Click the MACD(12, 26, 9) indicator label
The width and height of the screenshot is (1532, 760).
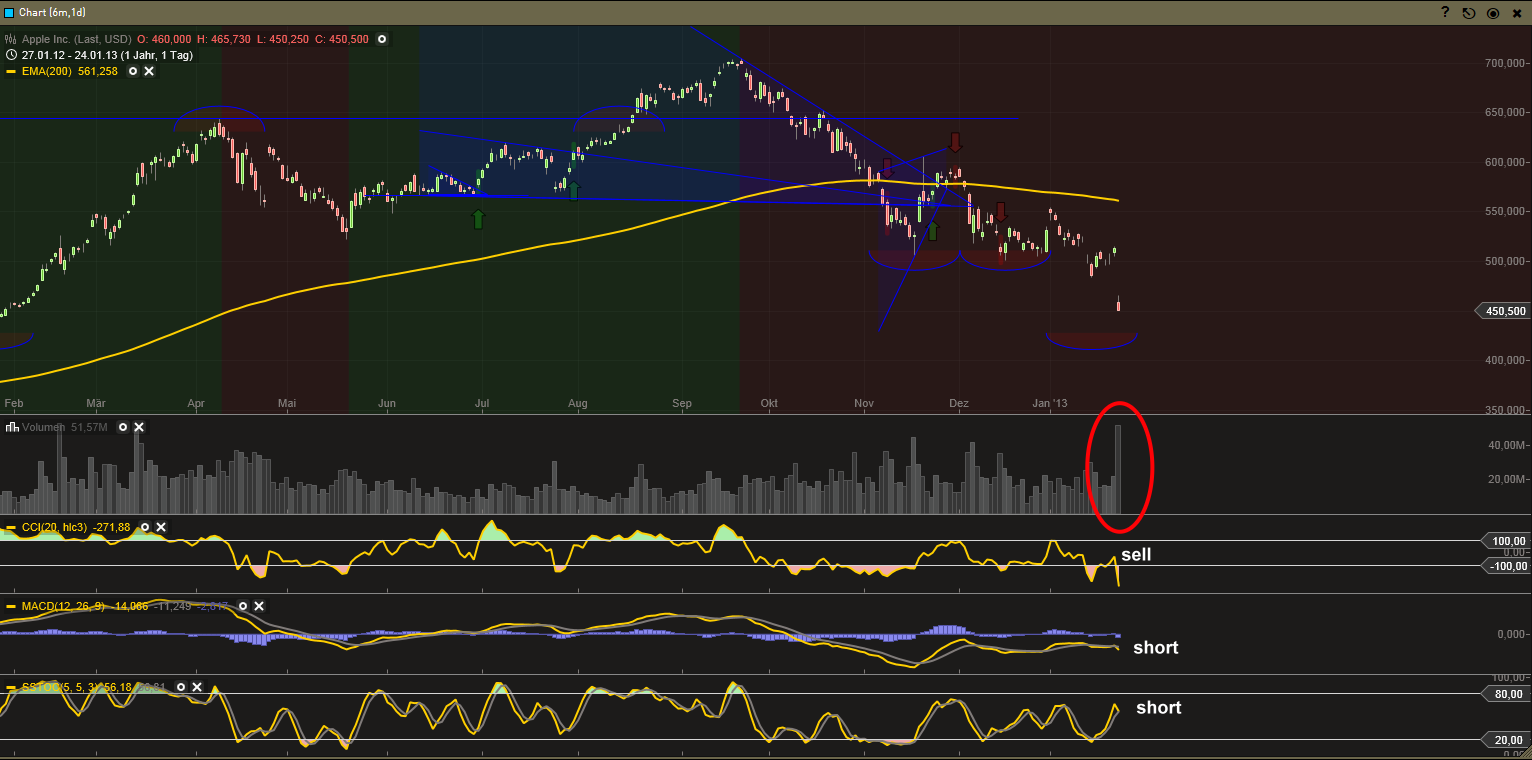point(65,606)
